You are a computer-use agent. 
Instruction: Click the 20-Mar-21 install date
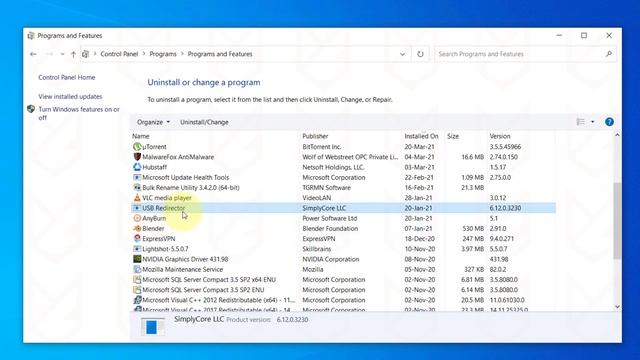[419, 147]
